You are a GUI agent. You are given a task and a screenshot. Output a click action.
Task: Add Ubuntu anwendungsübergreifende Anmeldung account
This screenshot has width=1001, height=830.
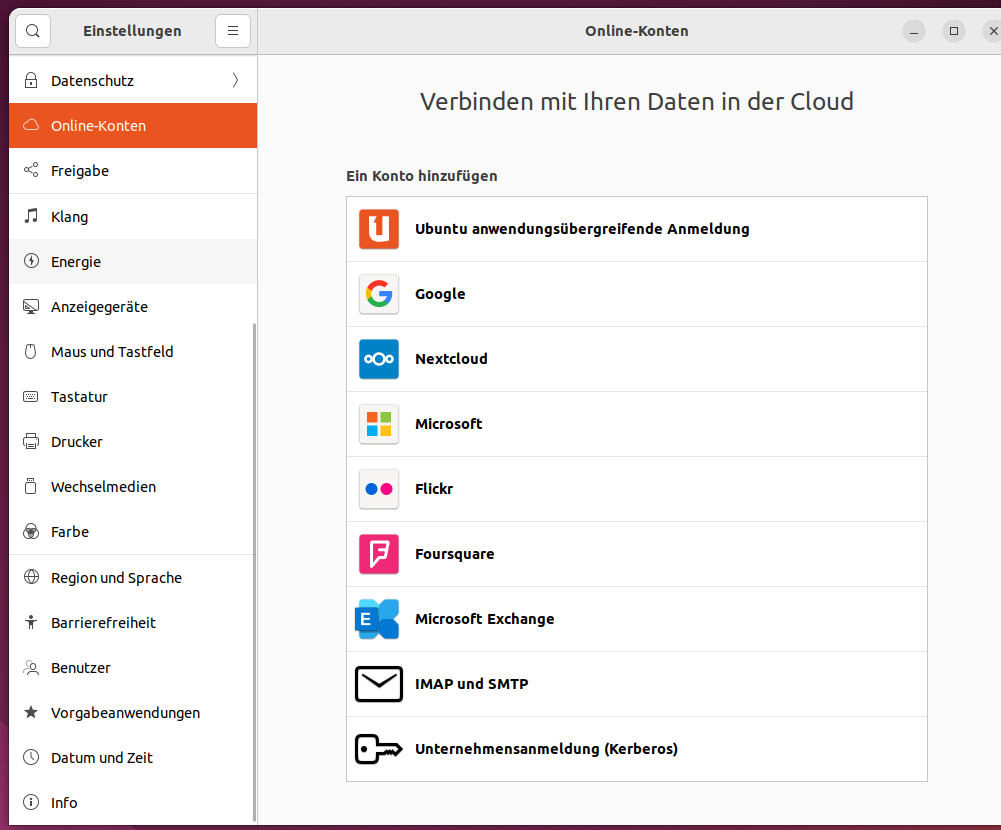pyautogui.click(x=636, y=229)
